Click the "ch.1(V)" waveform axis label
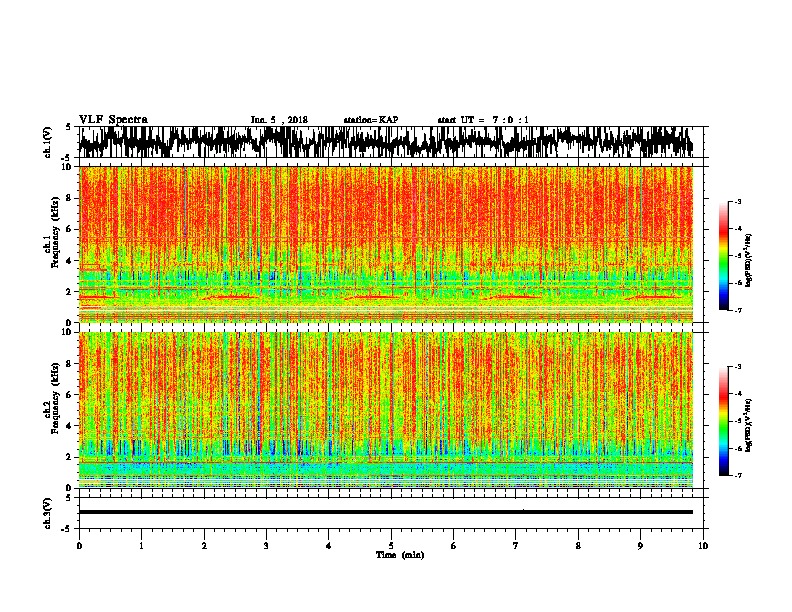 coord(48,142)
